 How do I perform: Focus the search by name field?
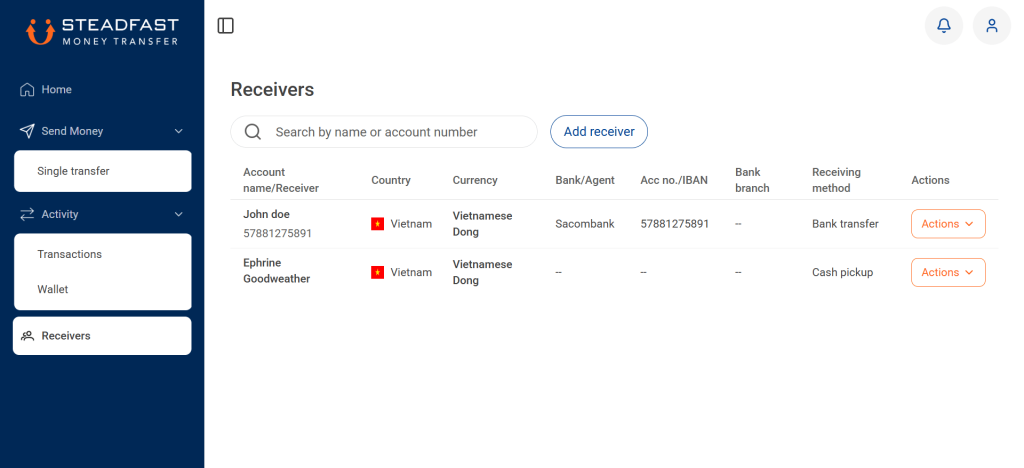[384, 132]
